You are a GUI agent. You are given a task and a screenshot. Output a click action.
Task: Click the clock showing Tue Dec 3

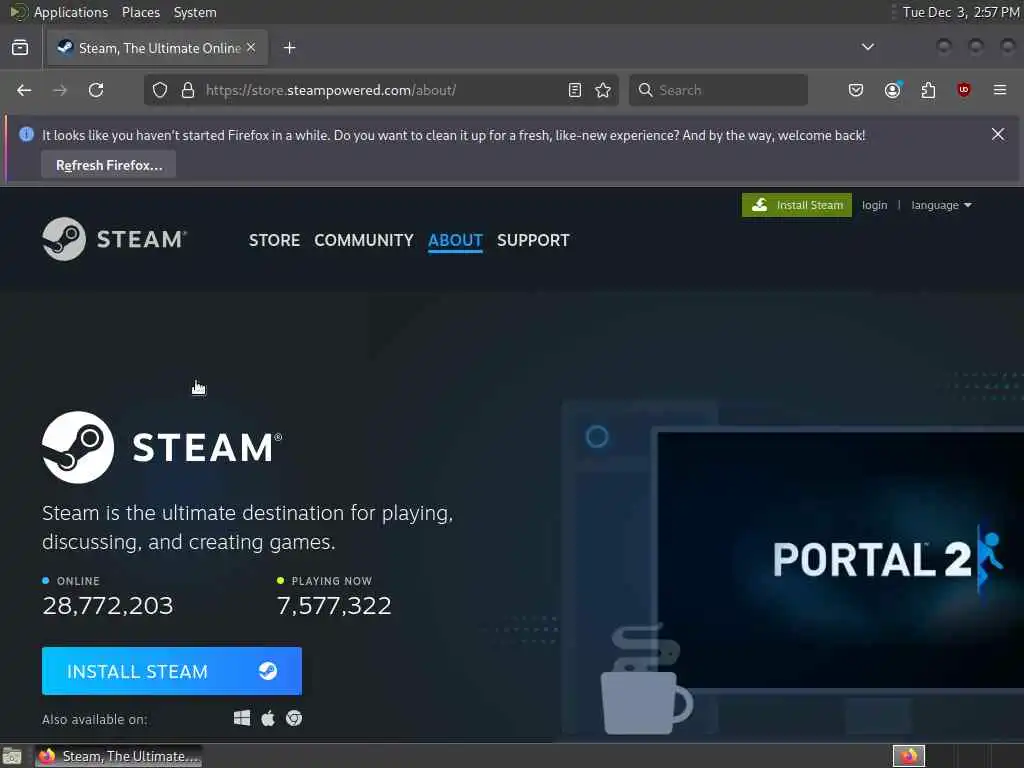[x=961, y=12]
